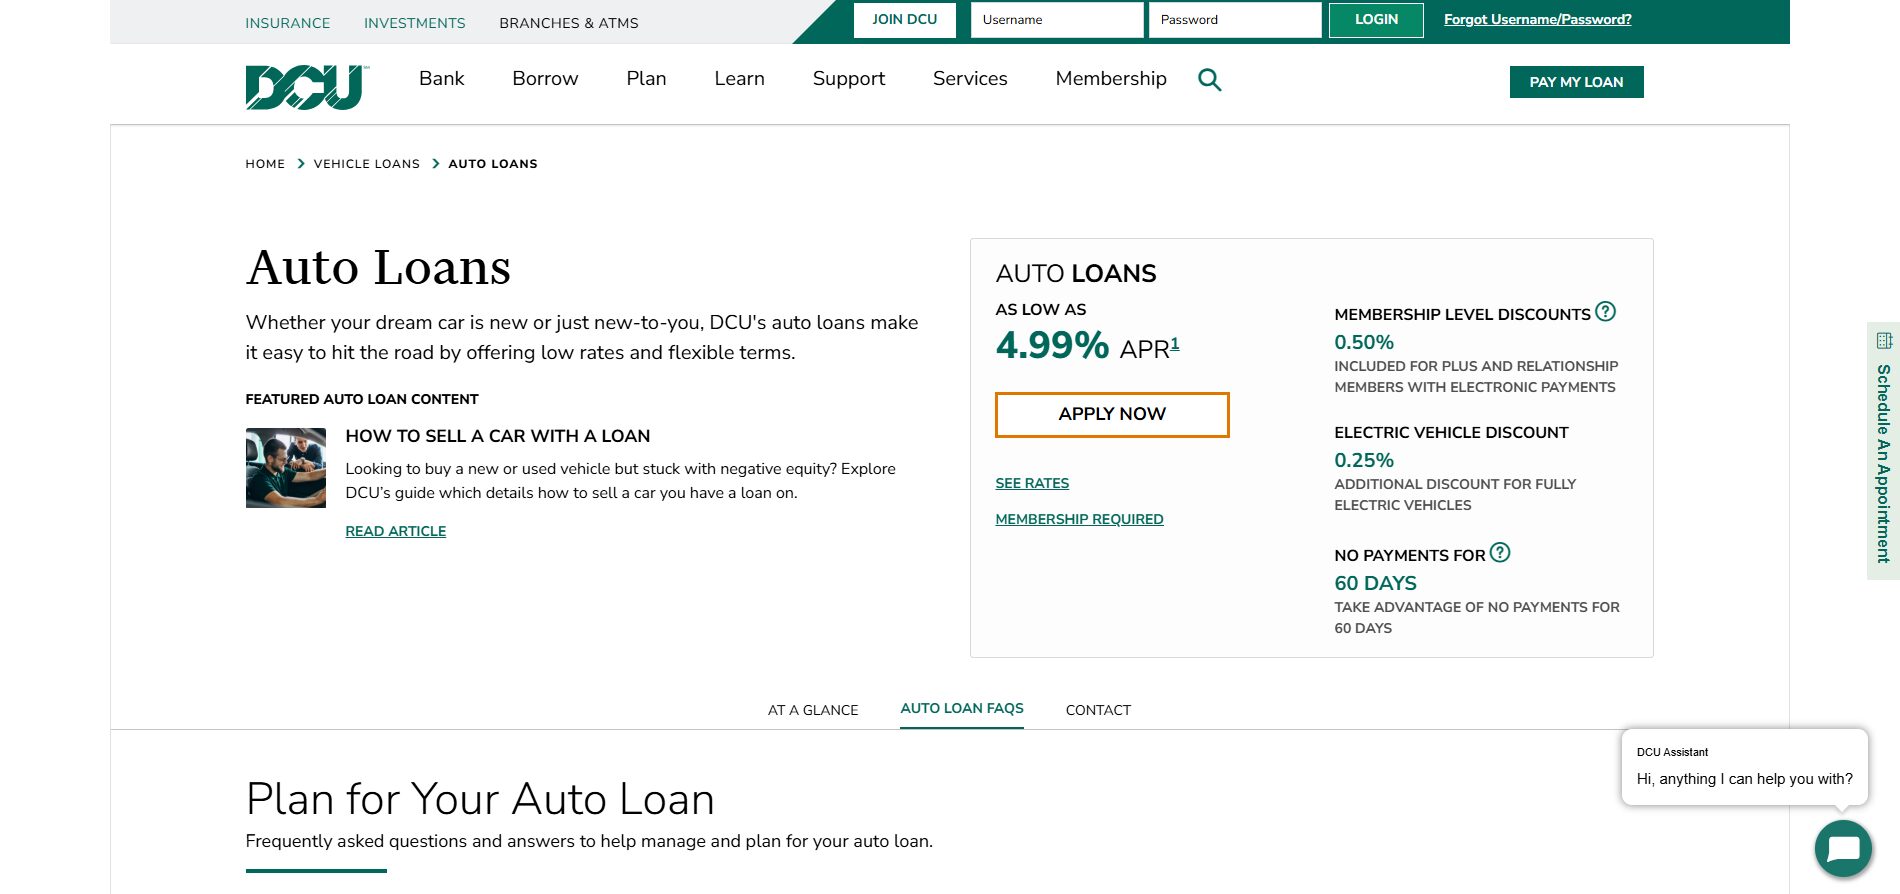The height and width of the screenshot is (894, 1900).
Task: Open the Forgot Username/Password link
Action: pyautogui.click(x=1537, y=20)
